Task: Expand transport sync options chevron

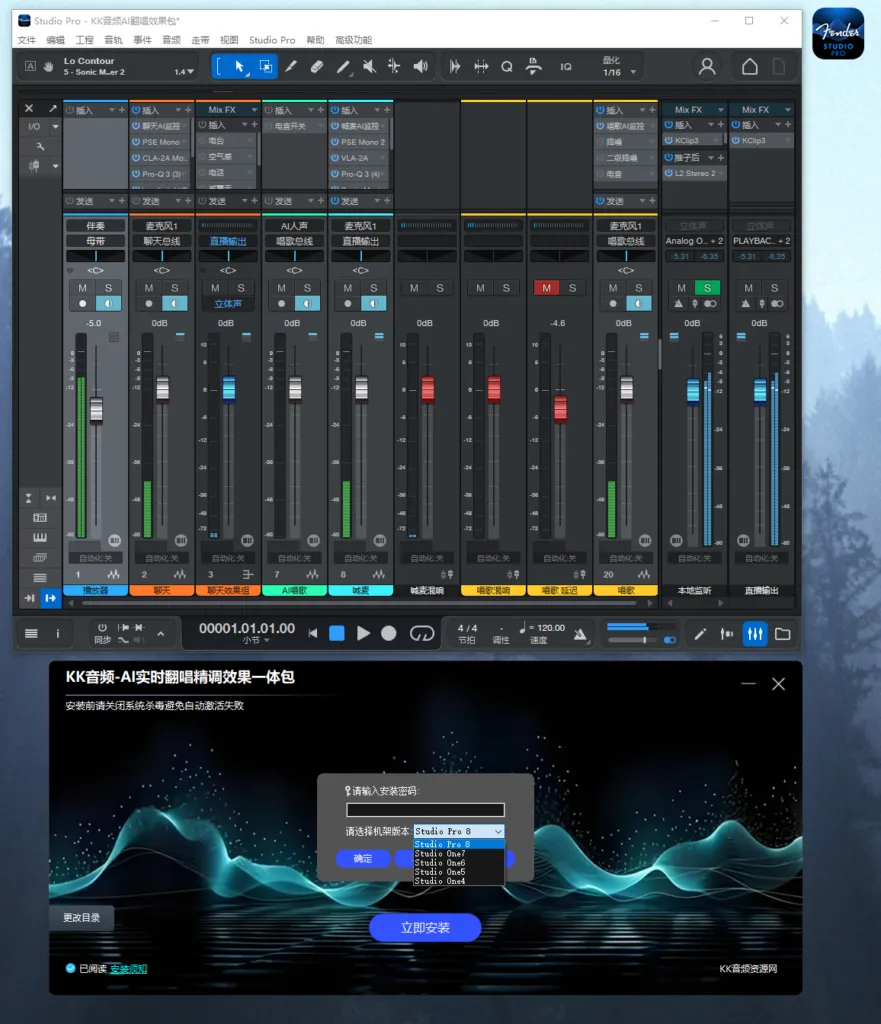Action: click(x=161, y=633)
